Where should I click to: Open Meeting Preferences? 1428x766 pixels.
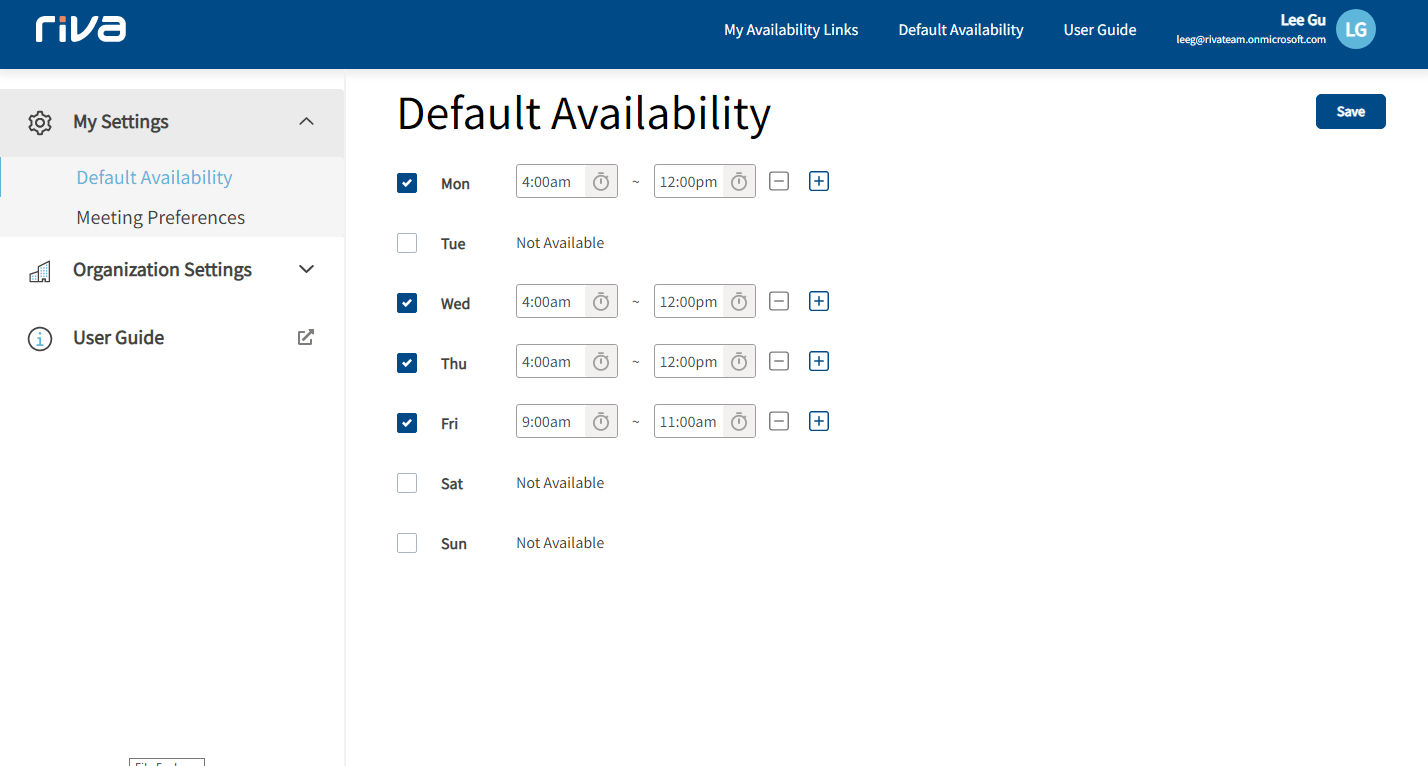tap(159, 217)
